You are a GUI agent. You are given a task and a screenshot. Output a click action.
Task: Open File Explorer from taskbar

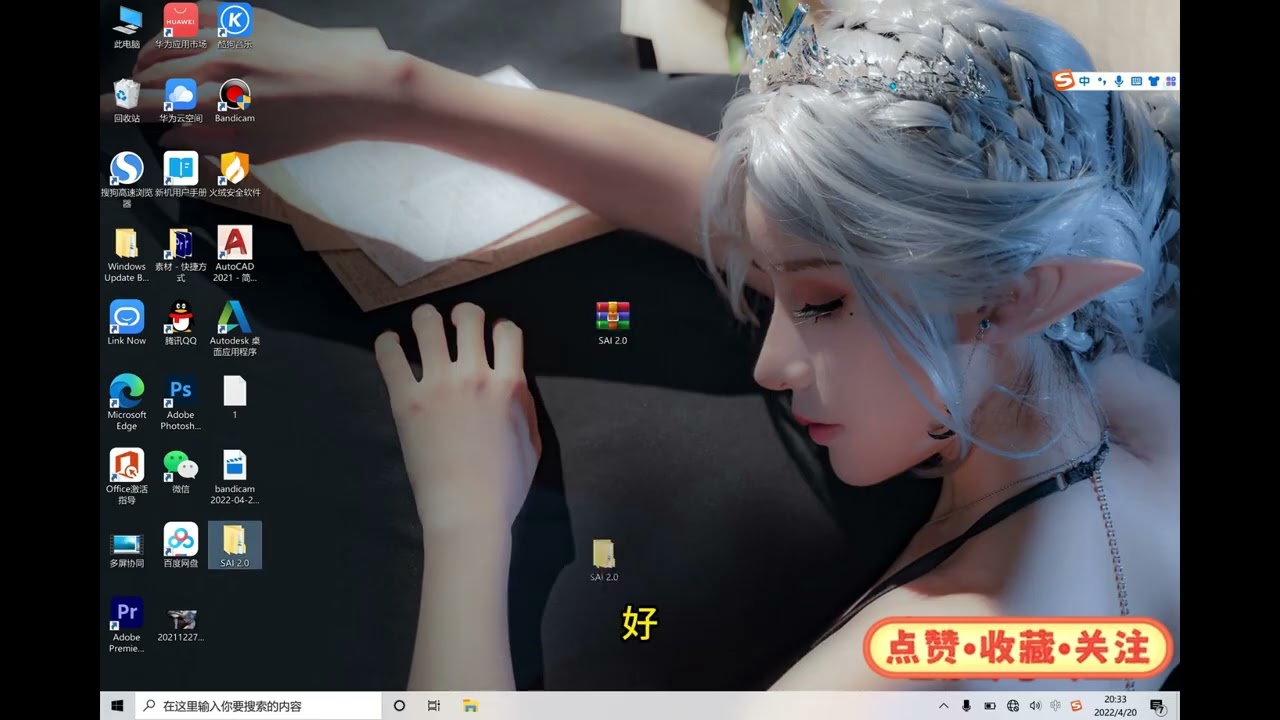(x=470, y=706)
